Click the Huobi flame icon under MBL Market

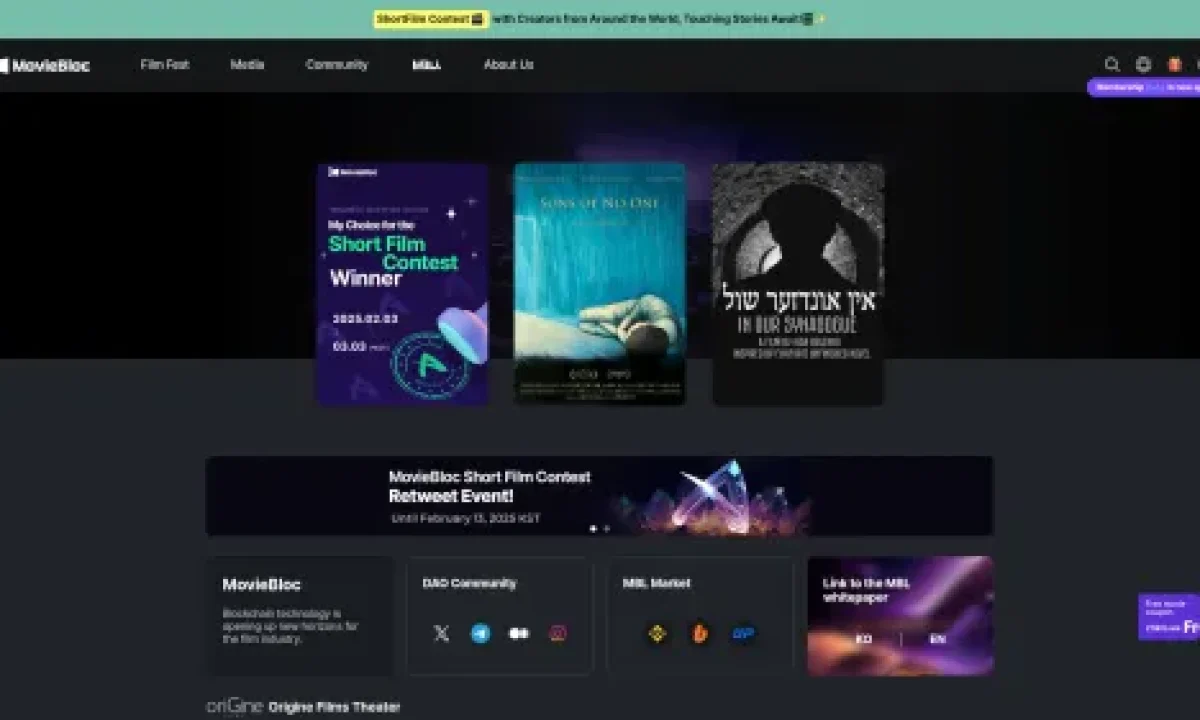(x=701, y=633)
